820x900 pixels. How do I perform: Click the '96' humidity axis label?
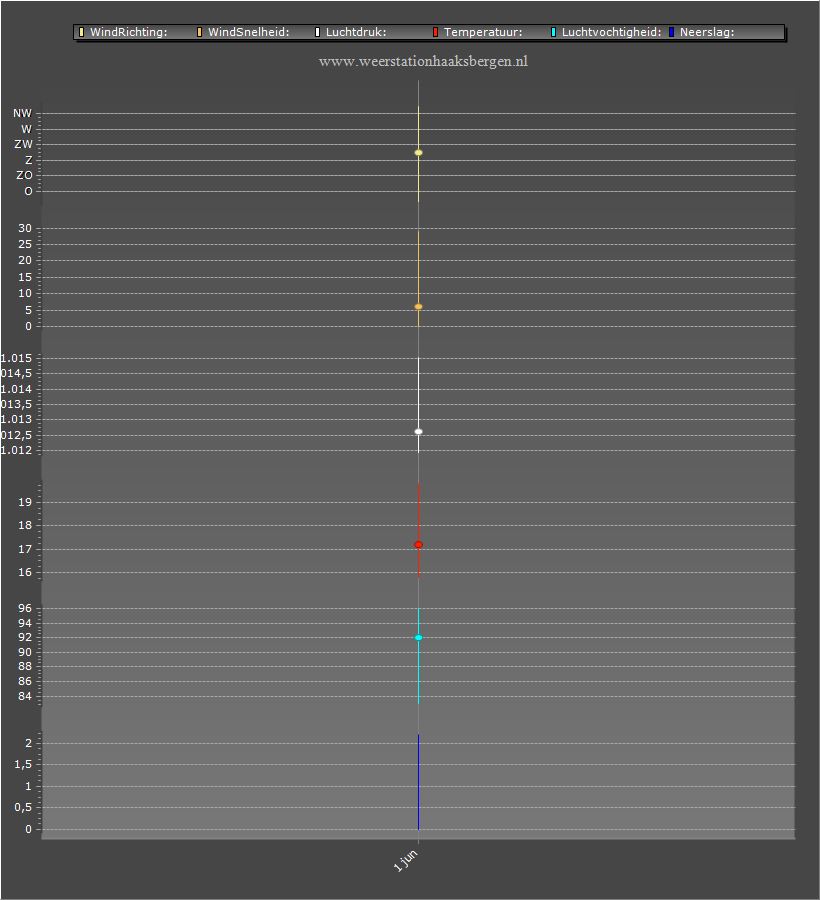[x=25, y=608]
